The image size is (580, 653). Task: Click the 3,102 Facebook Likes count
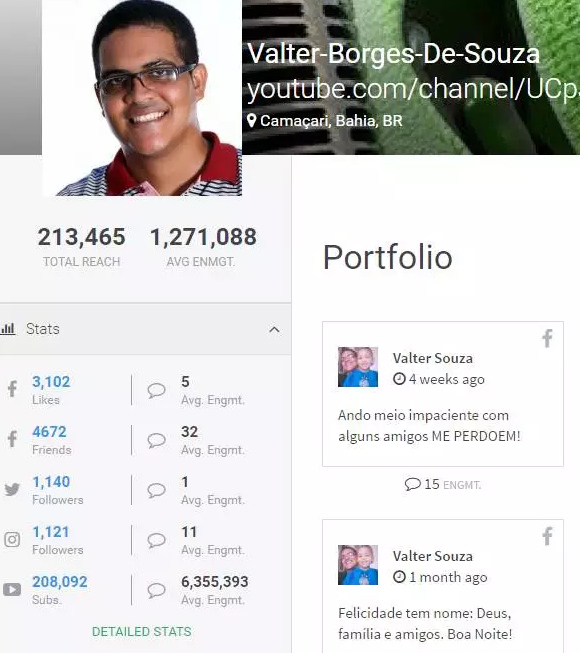[x=51, y=382]
